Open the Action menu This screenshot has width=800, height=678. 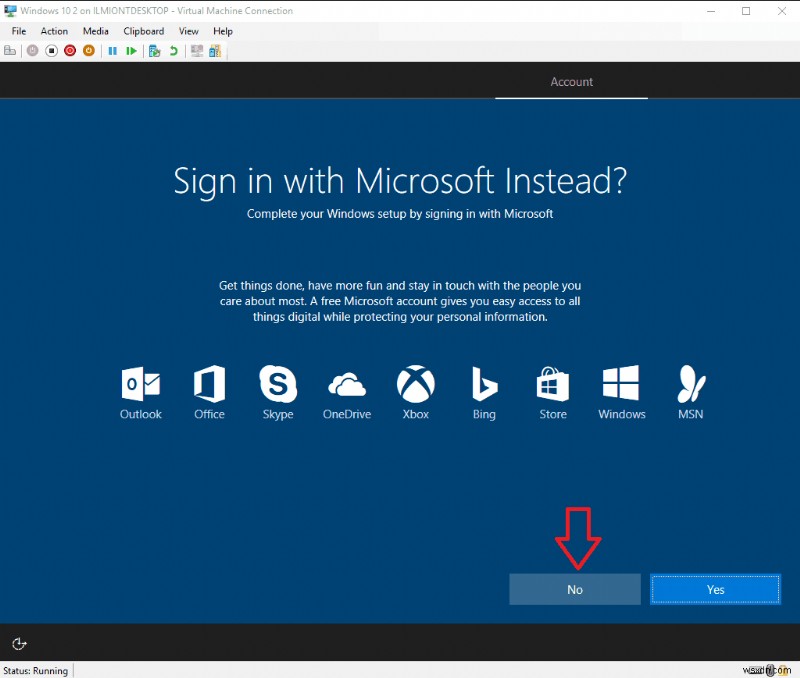54,31
